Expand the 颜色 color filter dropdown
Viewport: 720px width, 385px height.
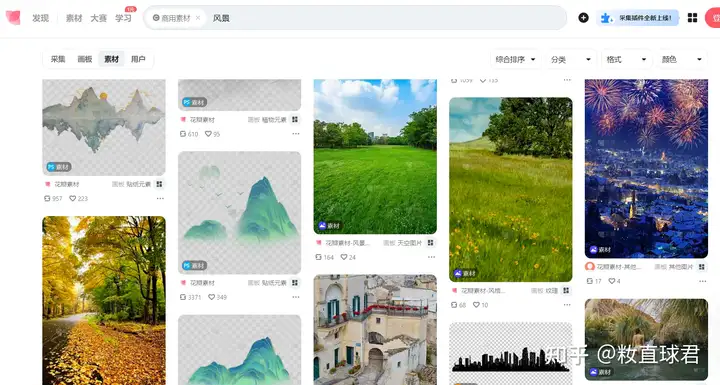pos(682,59)
